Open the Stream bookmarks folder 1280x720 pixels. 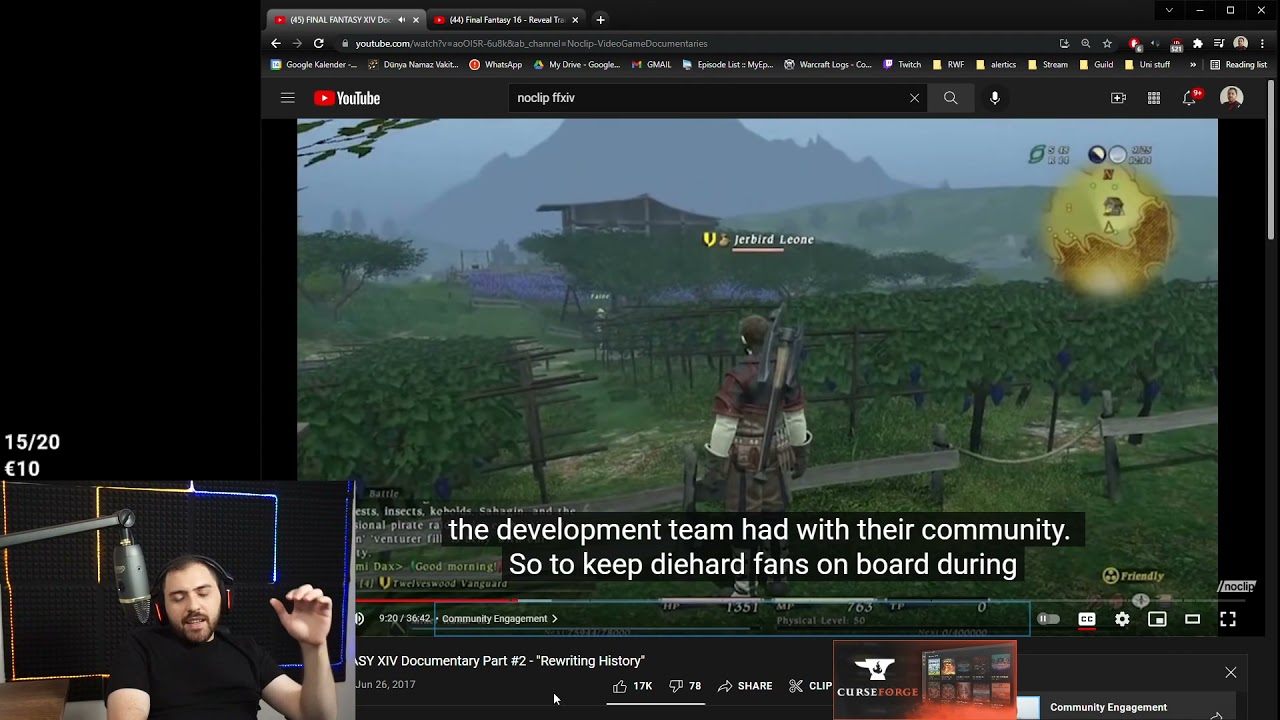[x=1047, y=65]
